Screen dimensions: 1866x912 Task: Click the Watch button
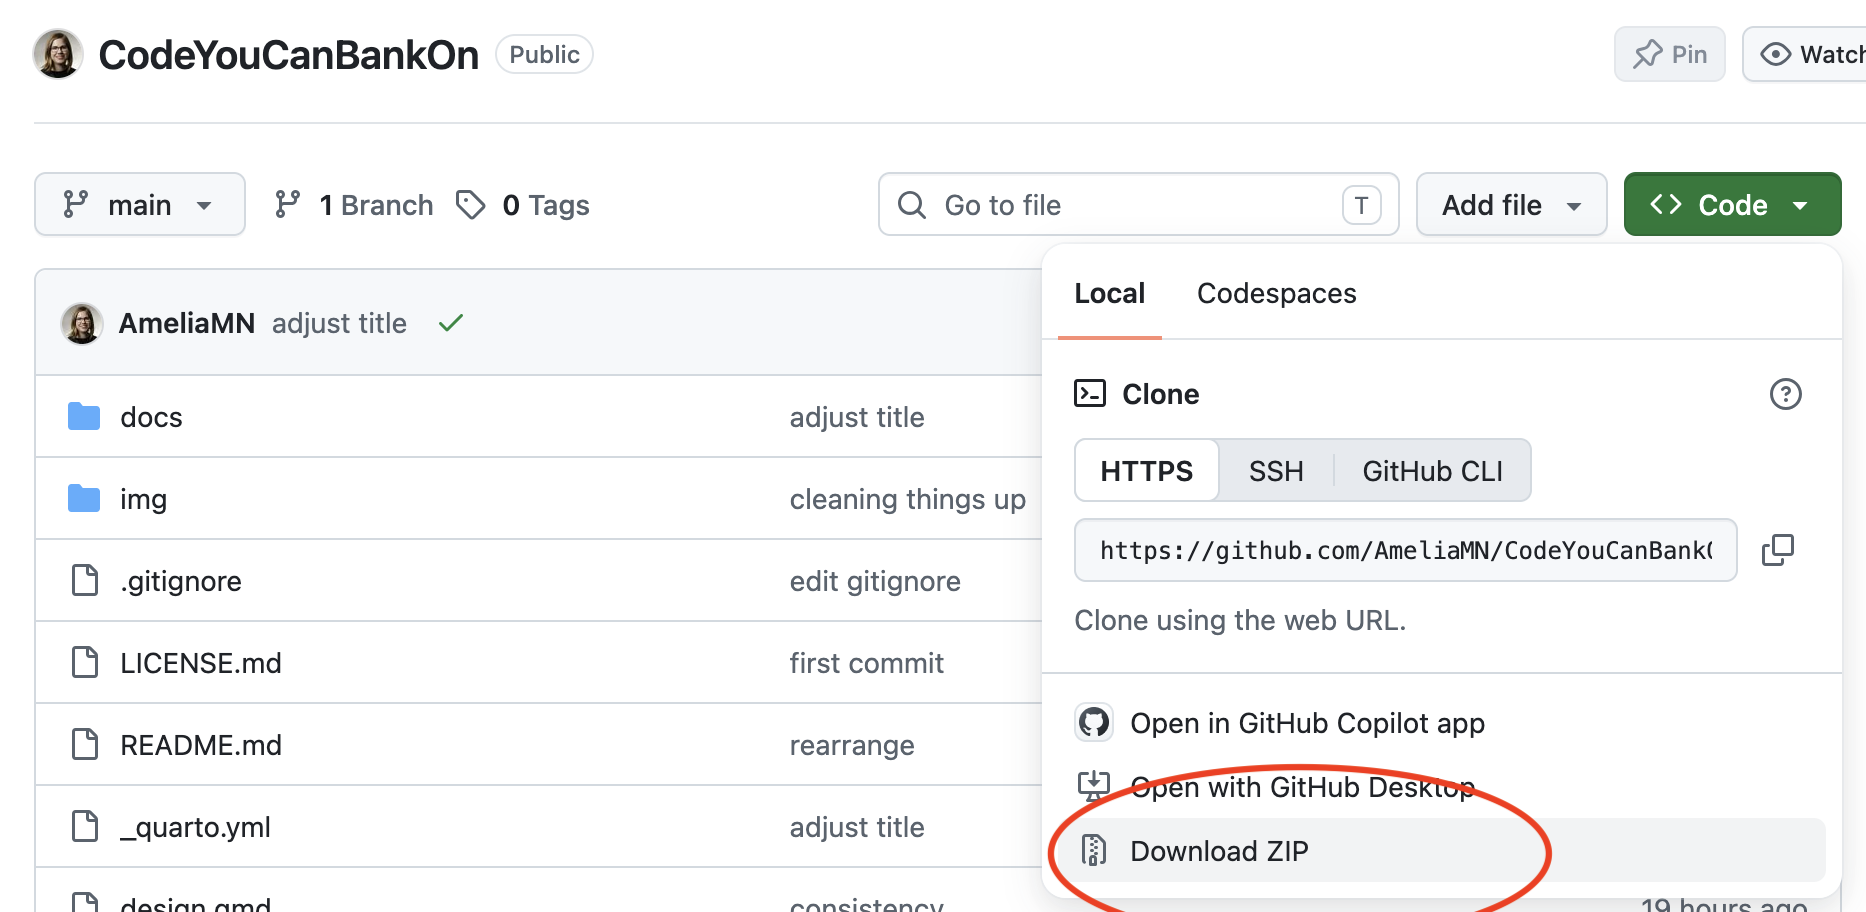pos(1804,54)
